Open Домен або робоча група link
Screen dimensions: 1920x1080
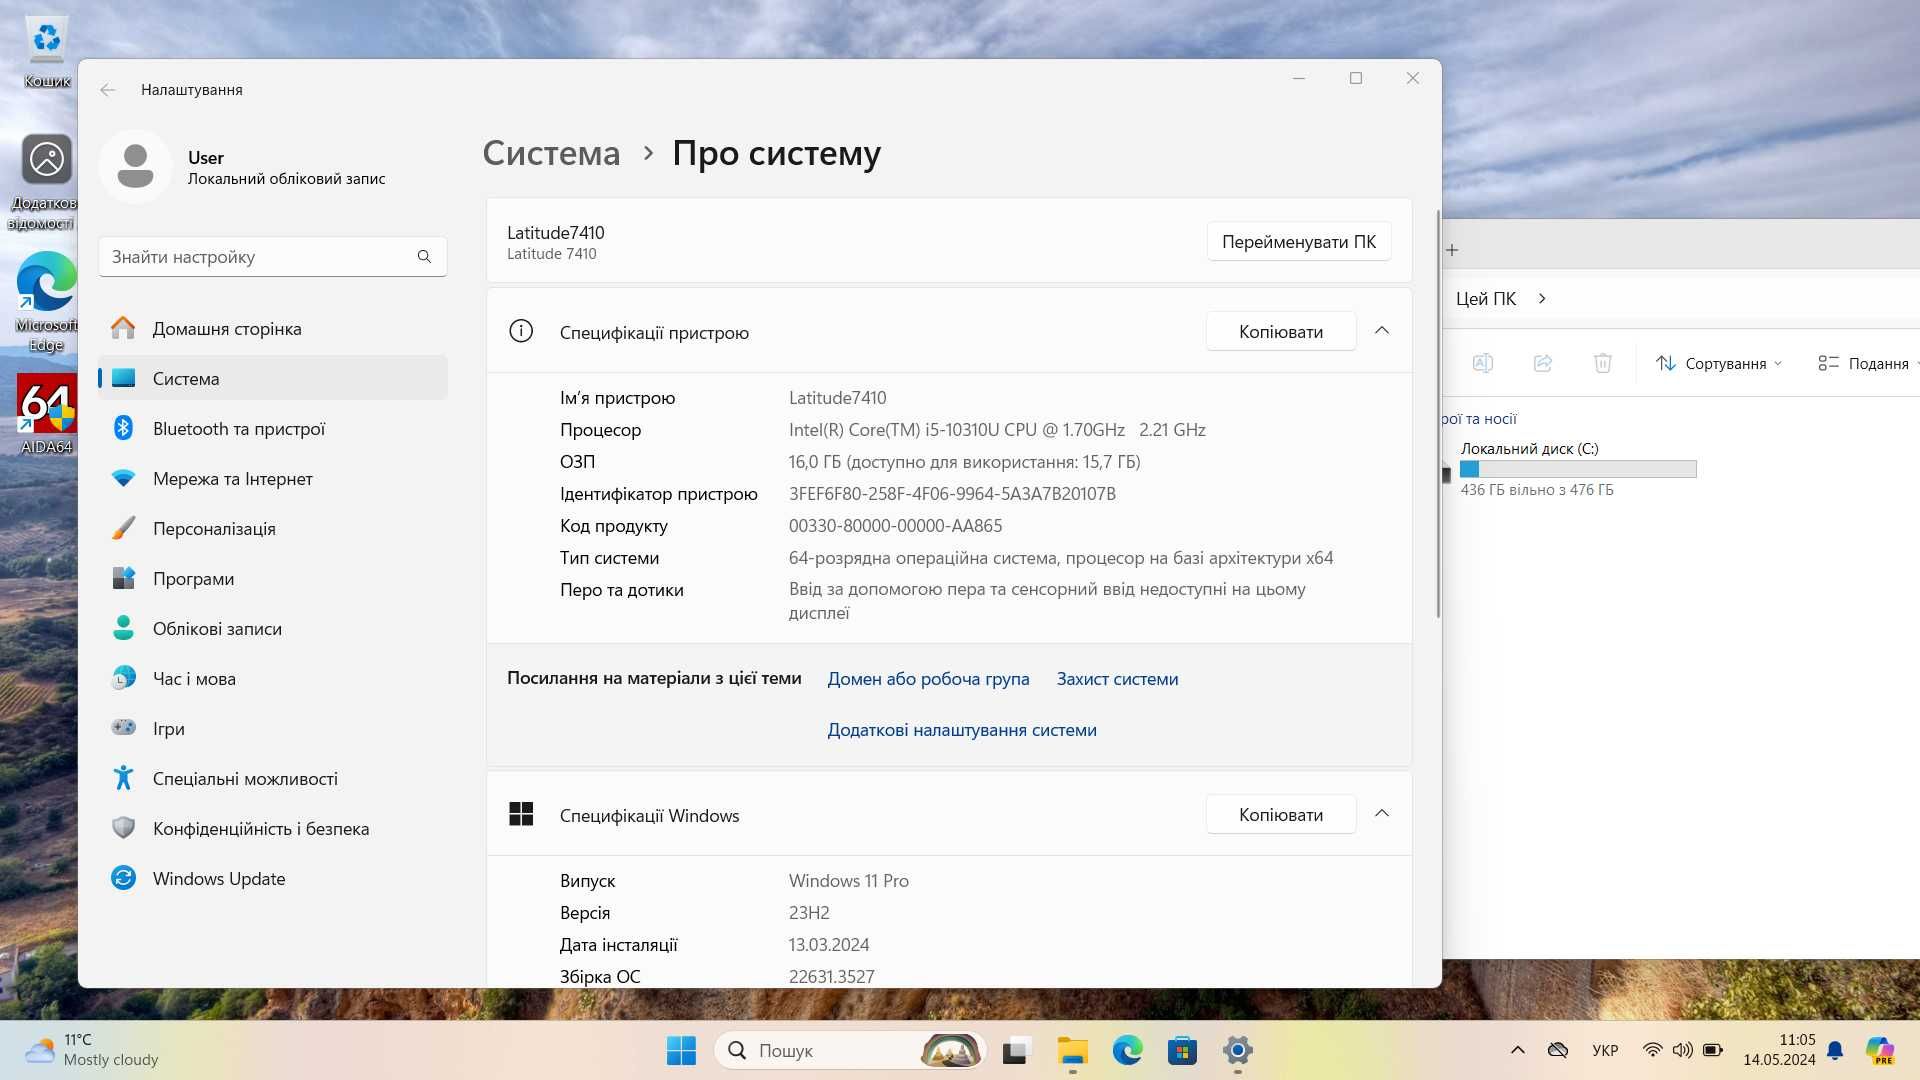pos(928,679)
